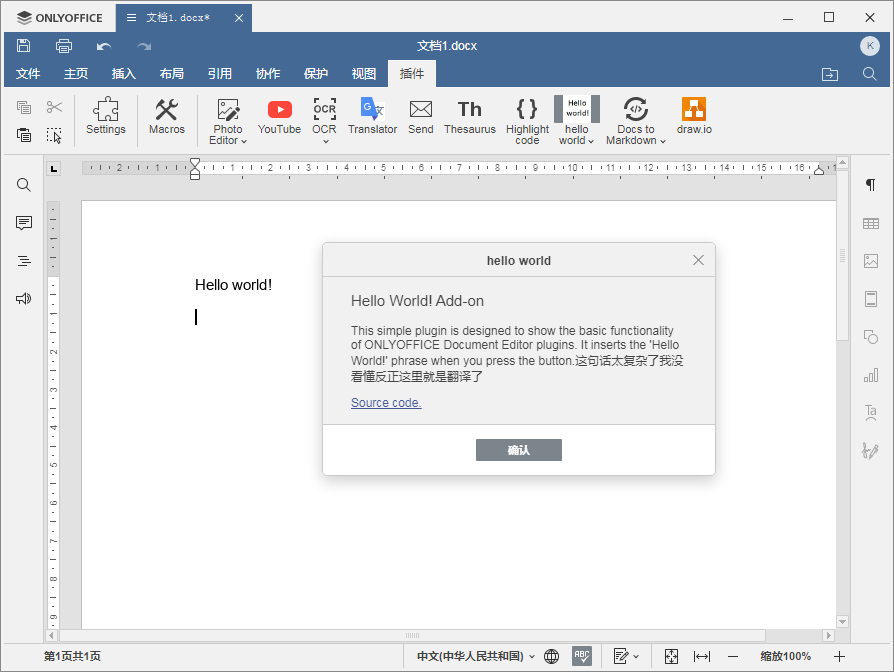Viewport: 894px width, 672px height.
Task: Open signature settings in right sidebar
Action: (871, 451)
